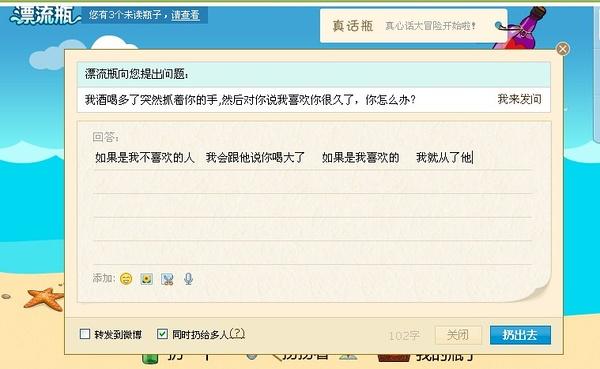Close the dialog with the round X icon
This screenshot has height=369, width=600.
pos(562,49)
